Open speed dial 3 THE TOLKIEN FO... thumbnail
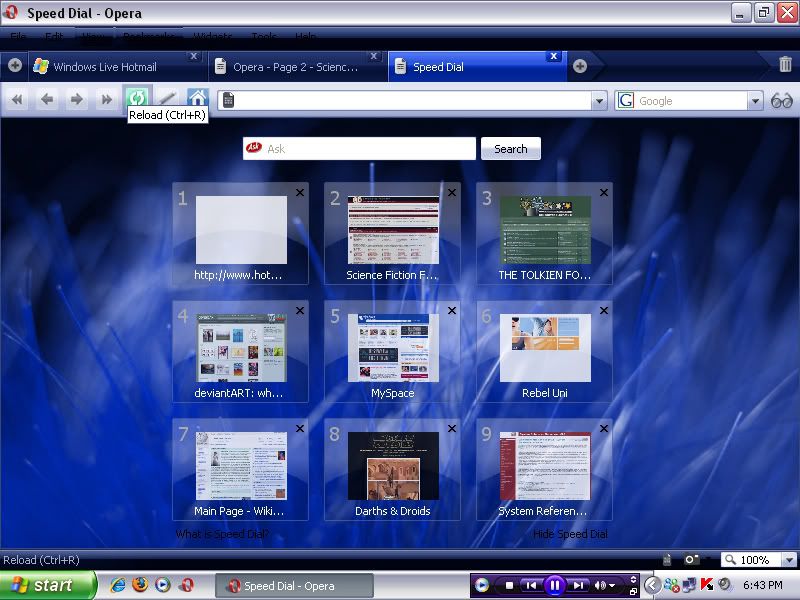This screenshot has width=800, height=600. tap(545, 230)
